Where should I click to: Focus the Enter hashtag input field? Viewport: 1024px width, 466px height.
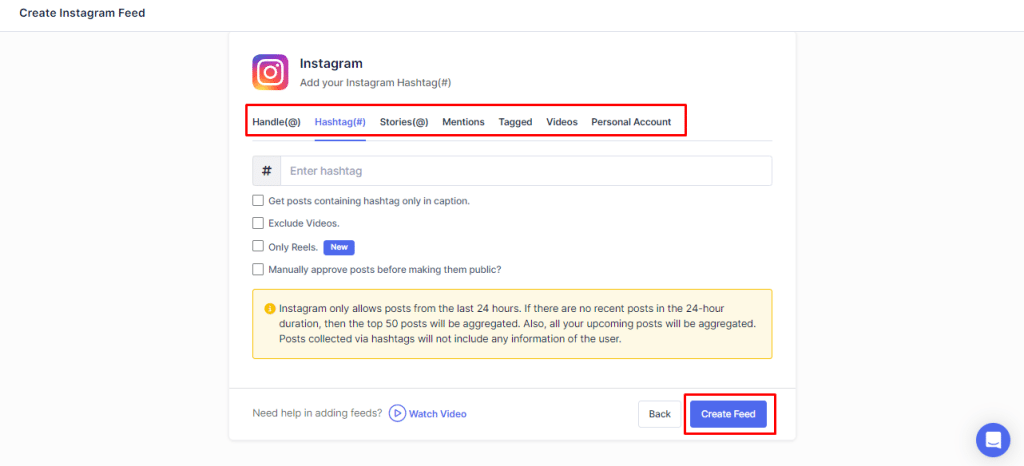click(525, 171)
